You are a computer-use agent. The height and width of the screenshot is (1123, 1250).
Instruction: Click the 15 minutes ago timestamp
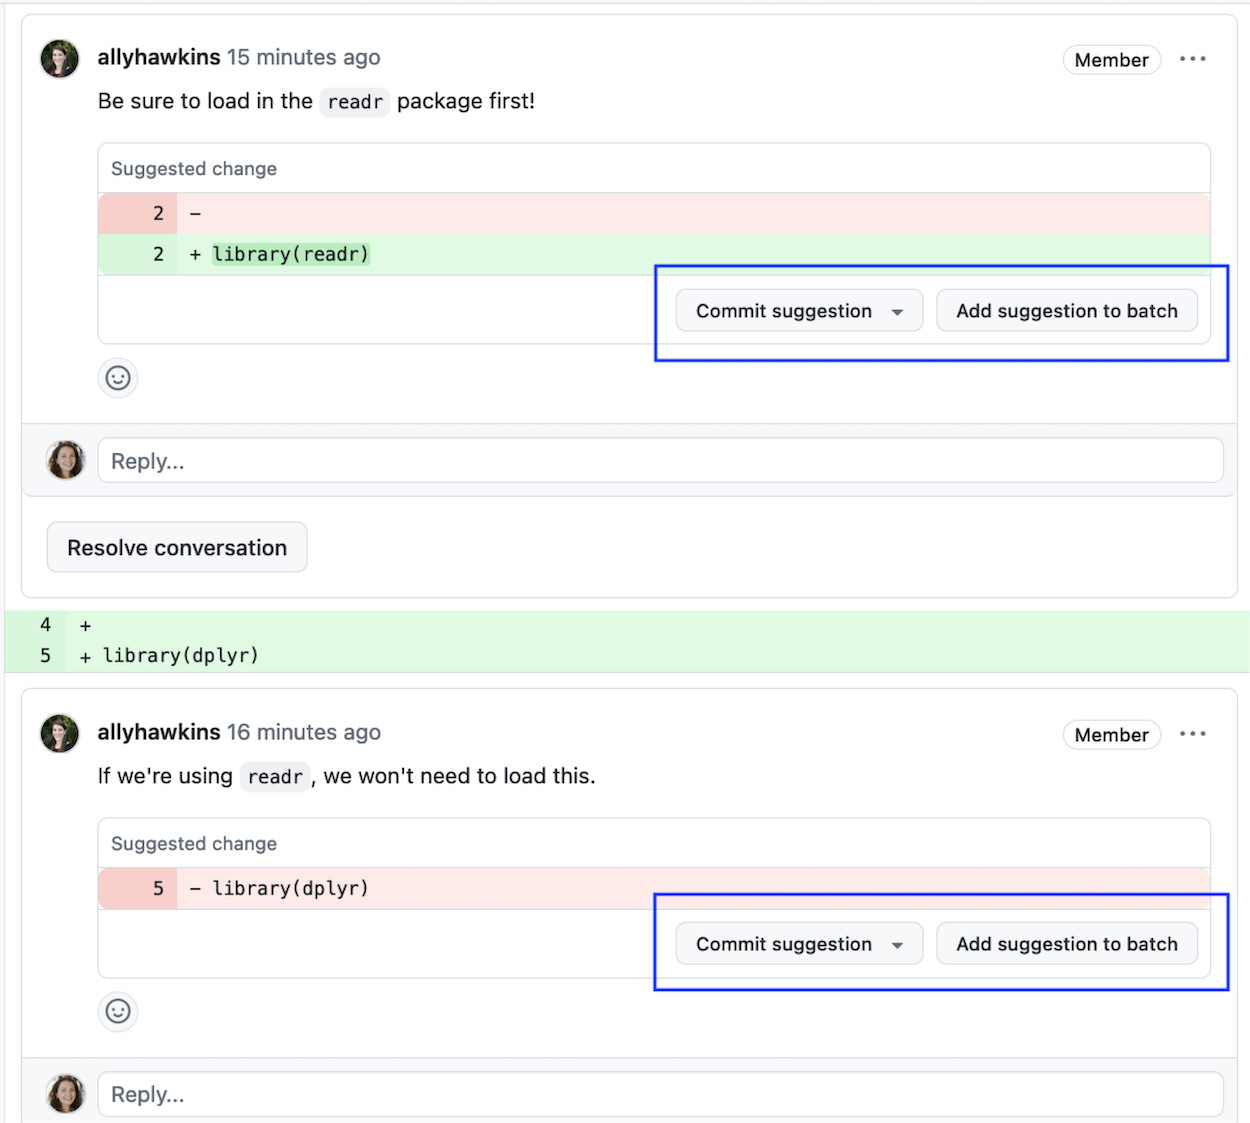(x=304, y=57)
